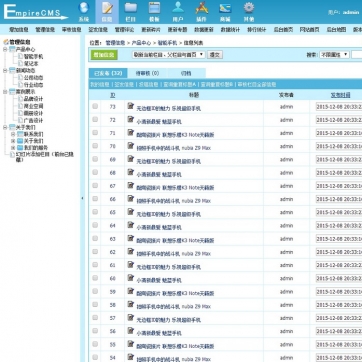Tick the checkbox for row ID 58

[95, 304]
